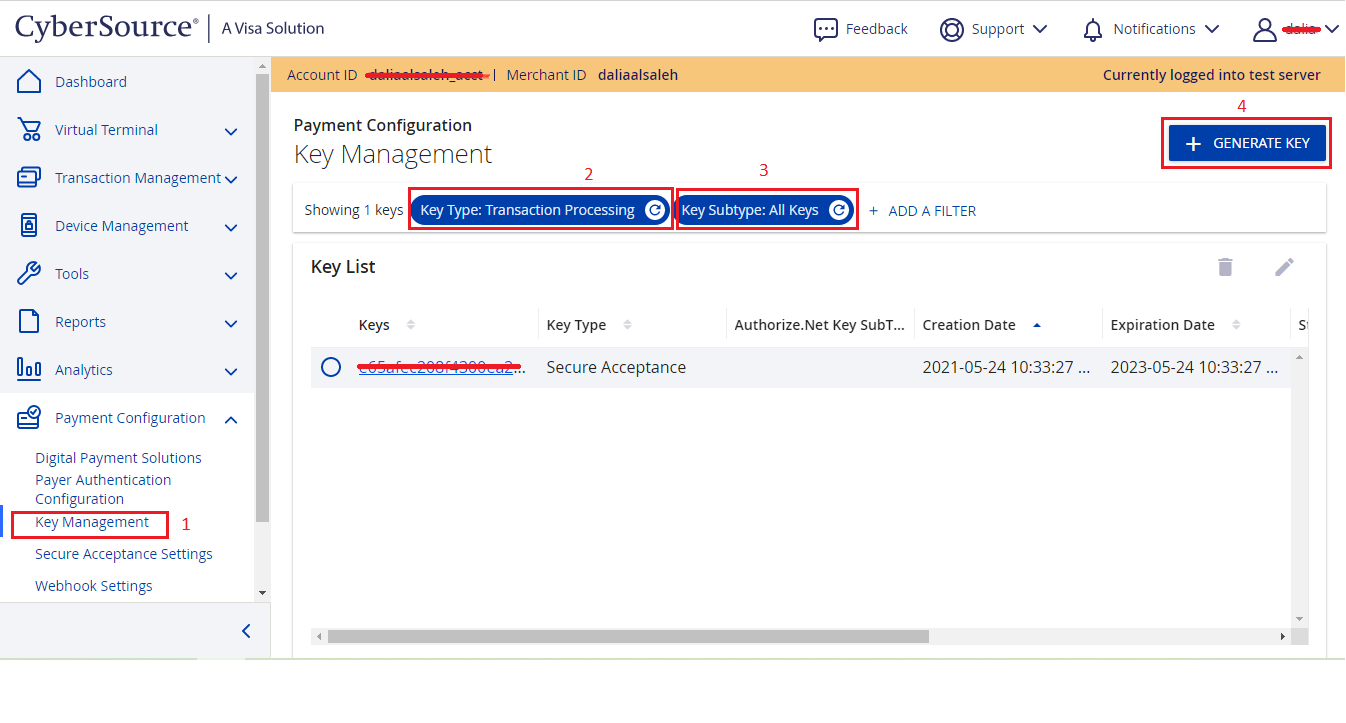This screenshot has height=723, width=1346.
Task: Select the Secure Acceptance key radio button
Action: [331, 367]
